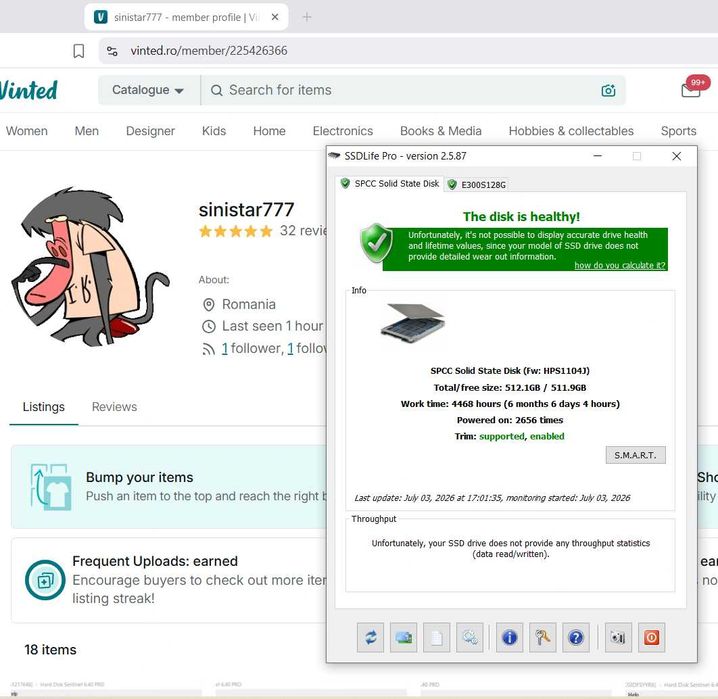
Task: Click the sinistar777 profile avatar picture
Action: point(90,266)
